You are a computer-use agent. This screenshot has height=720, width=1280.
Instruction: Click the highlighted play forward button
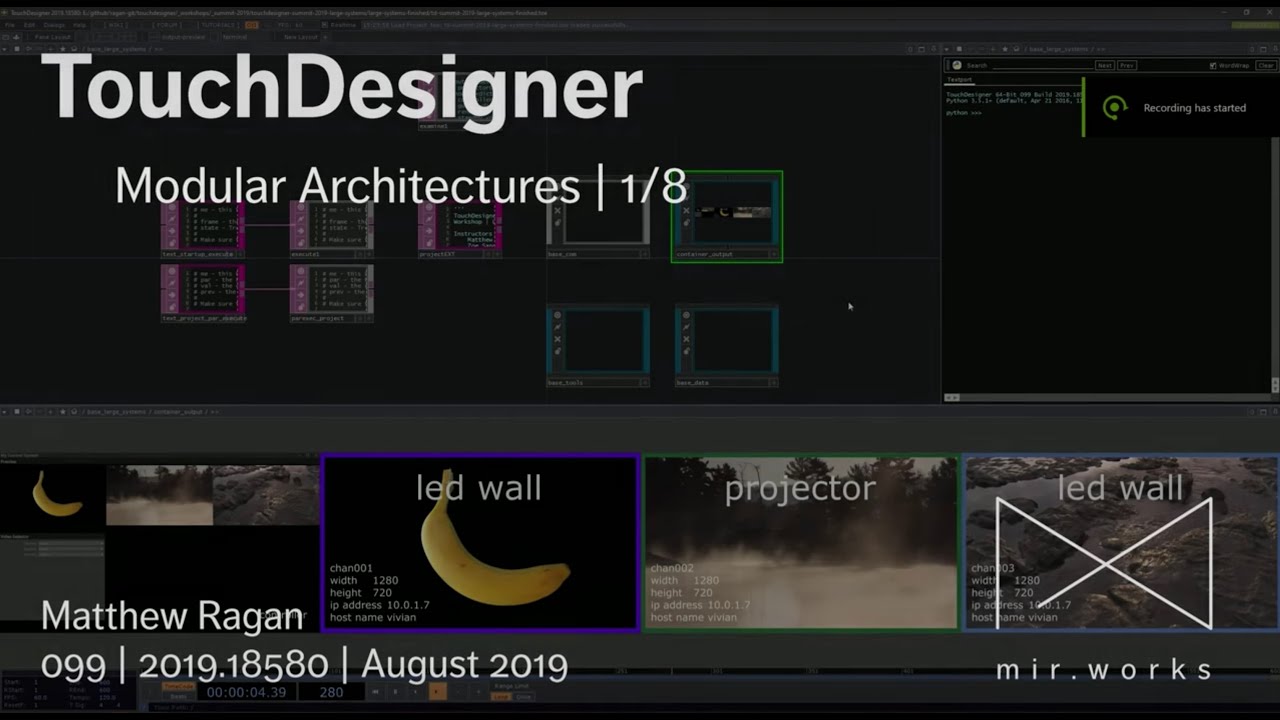[x=437, y=692]
